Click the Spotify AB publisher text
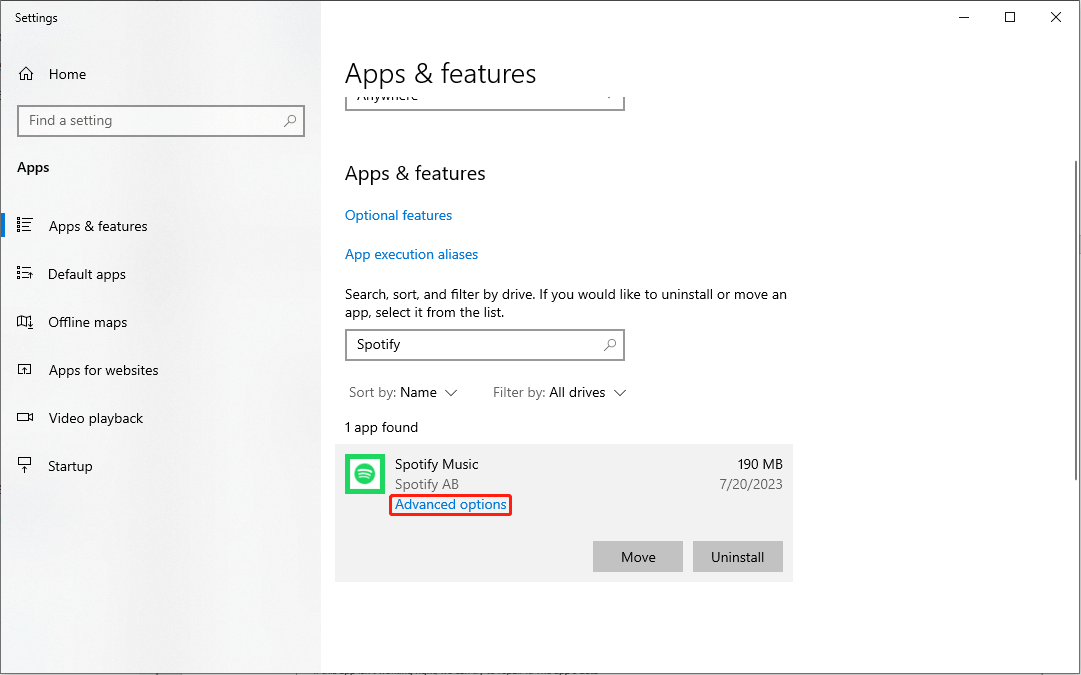The image size is (1081, 675). point(427,484)
